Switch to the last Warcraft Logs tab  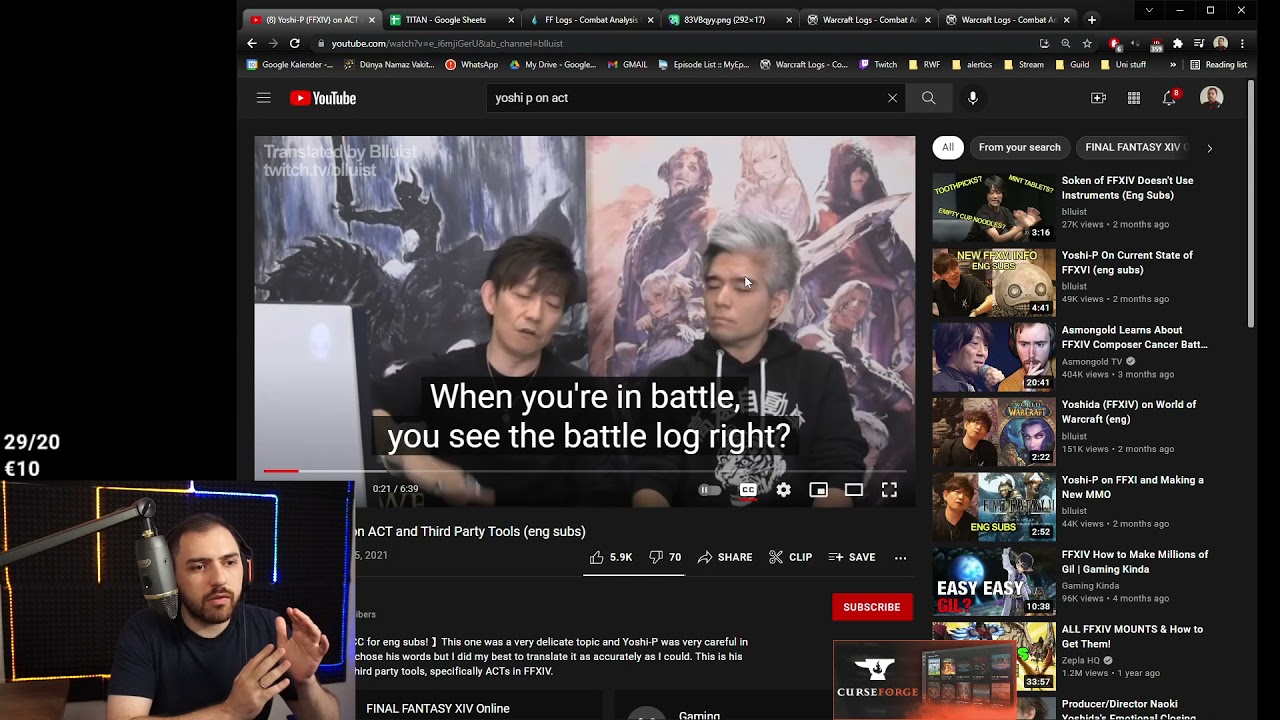(1007, 19)
